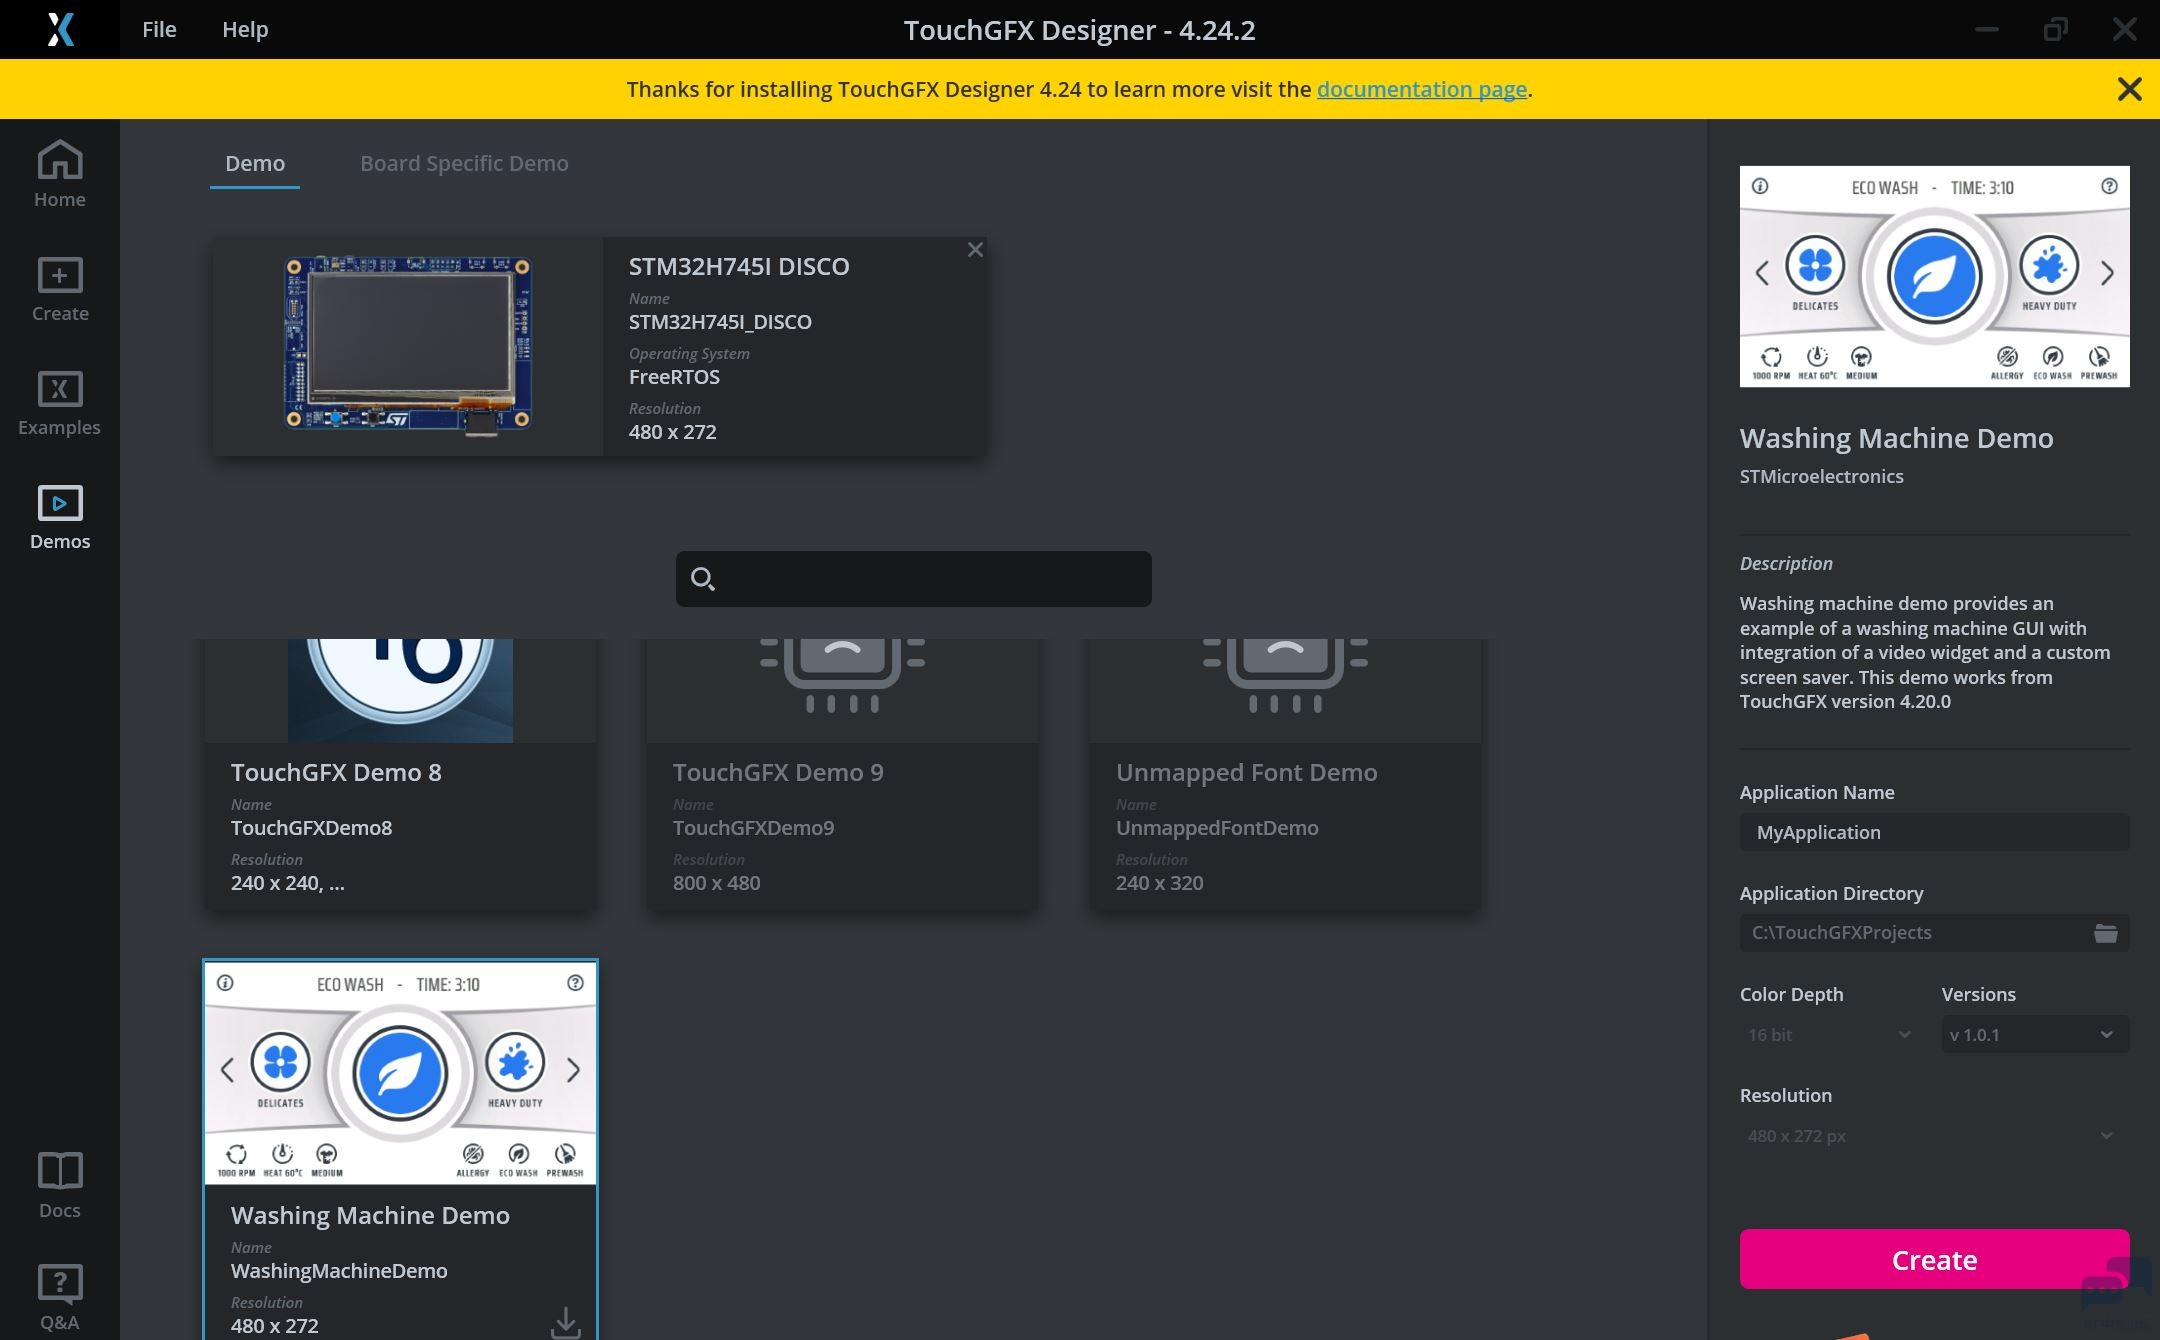Select the Unmapped Font Demo card
Viewport: 2160px width, 1340px height.
pos(1285,774)
